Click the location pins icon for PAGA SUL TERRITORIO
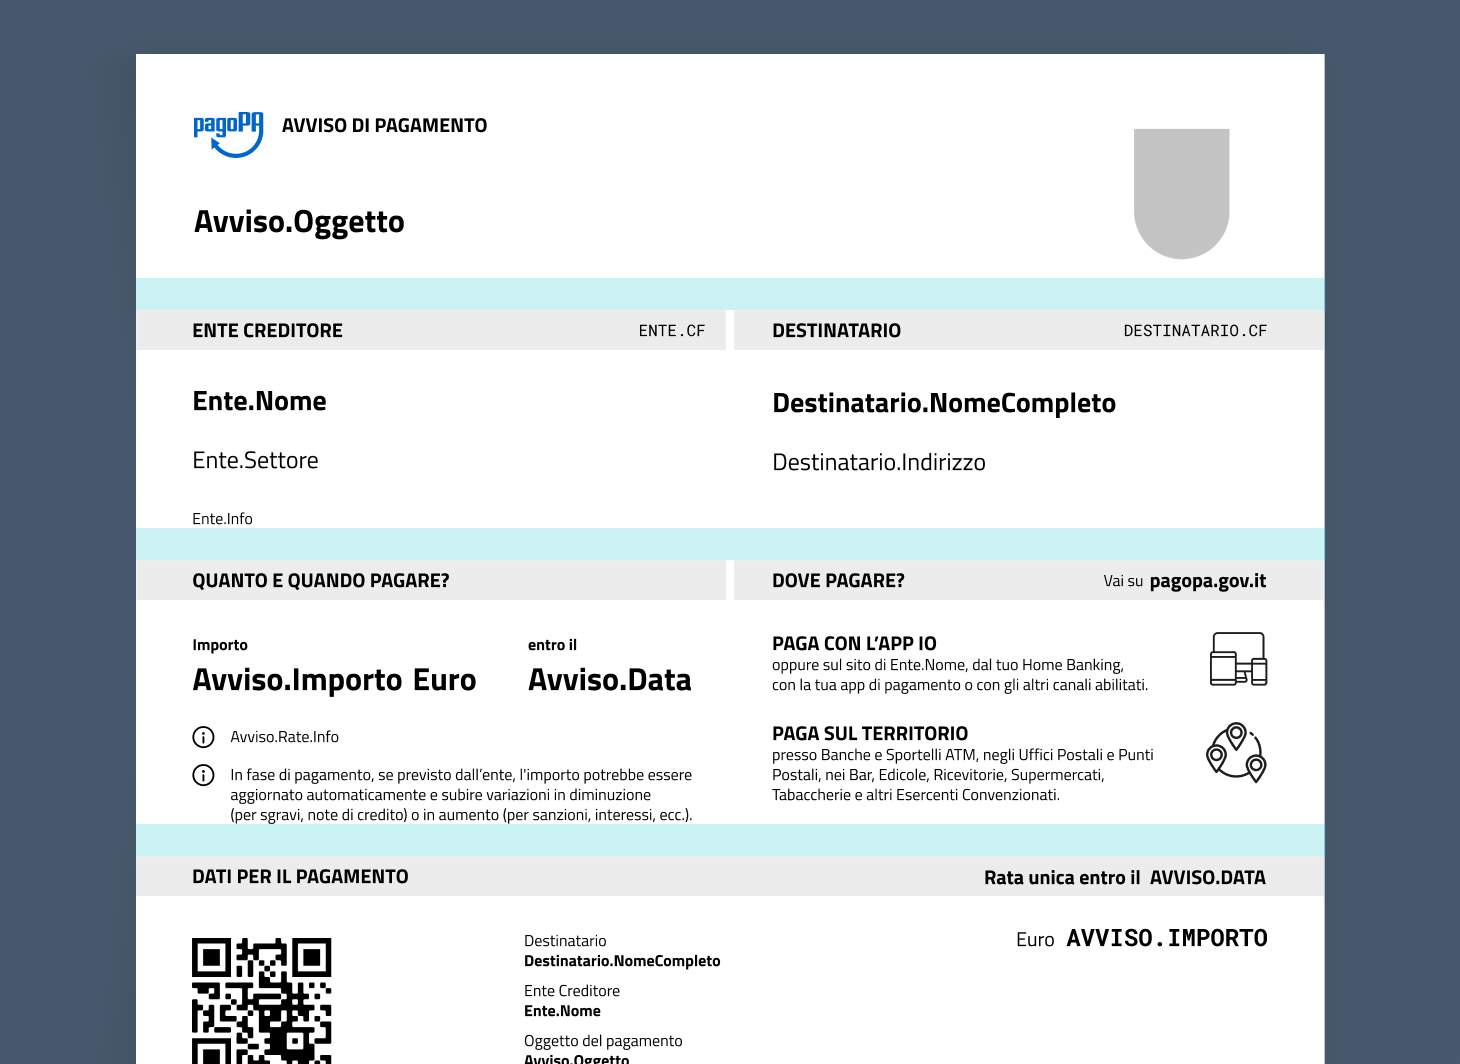This screenshot has height=1064, width=1460. 1236,754
